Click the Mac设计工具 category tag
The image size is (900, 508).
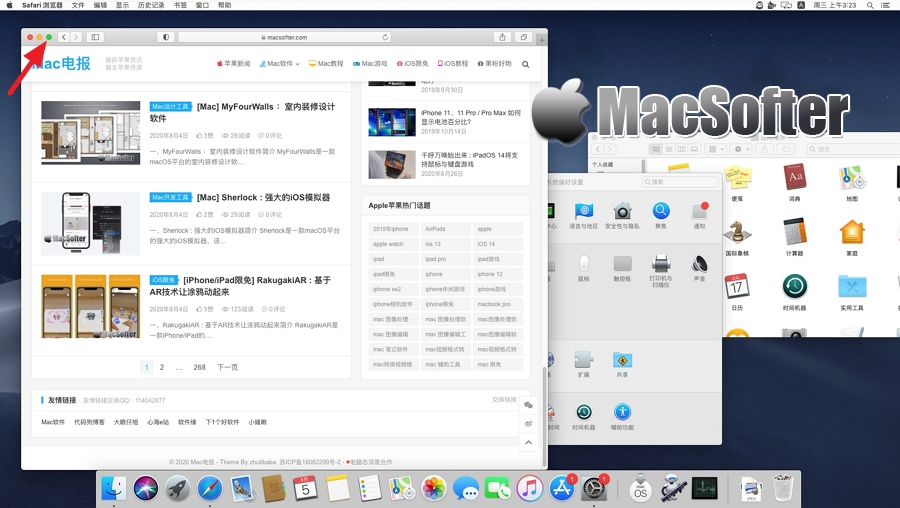pyautogui.click(x=170, y=107)
